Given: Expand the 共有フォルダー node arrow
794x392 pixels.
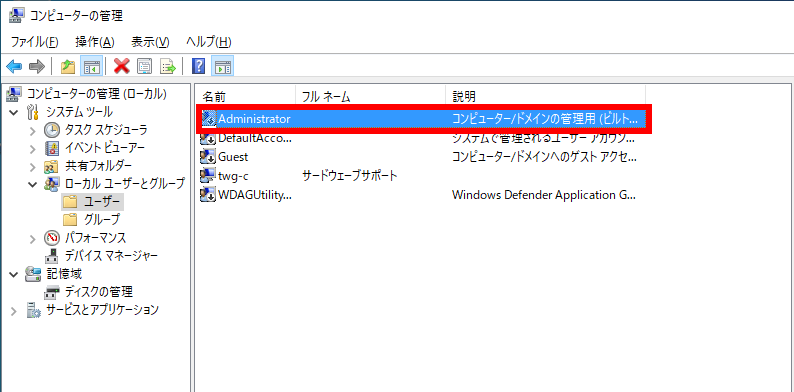Looking at the screenshot, I should point(33,167).
